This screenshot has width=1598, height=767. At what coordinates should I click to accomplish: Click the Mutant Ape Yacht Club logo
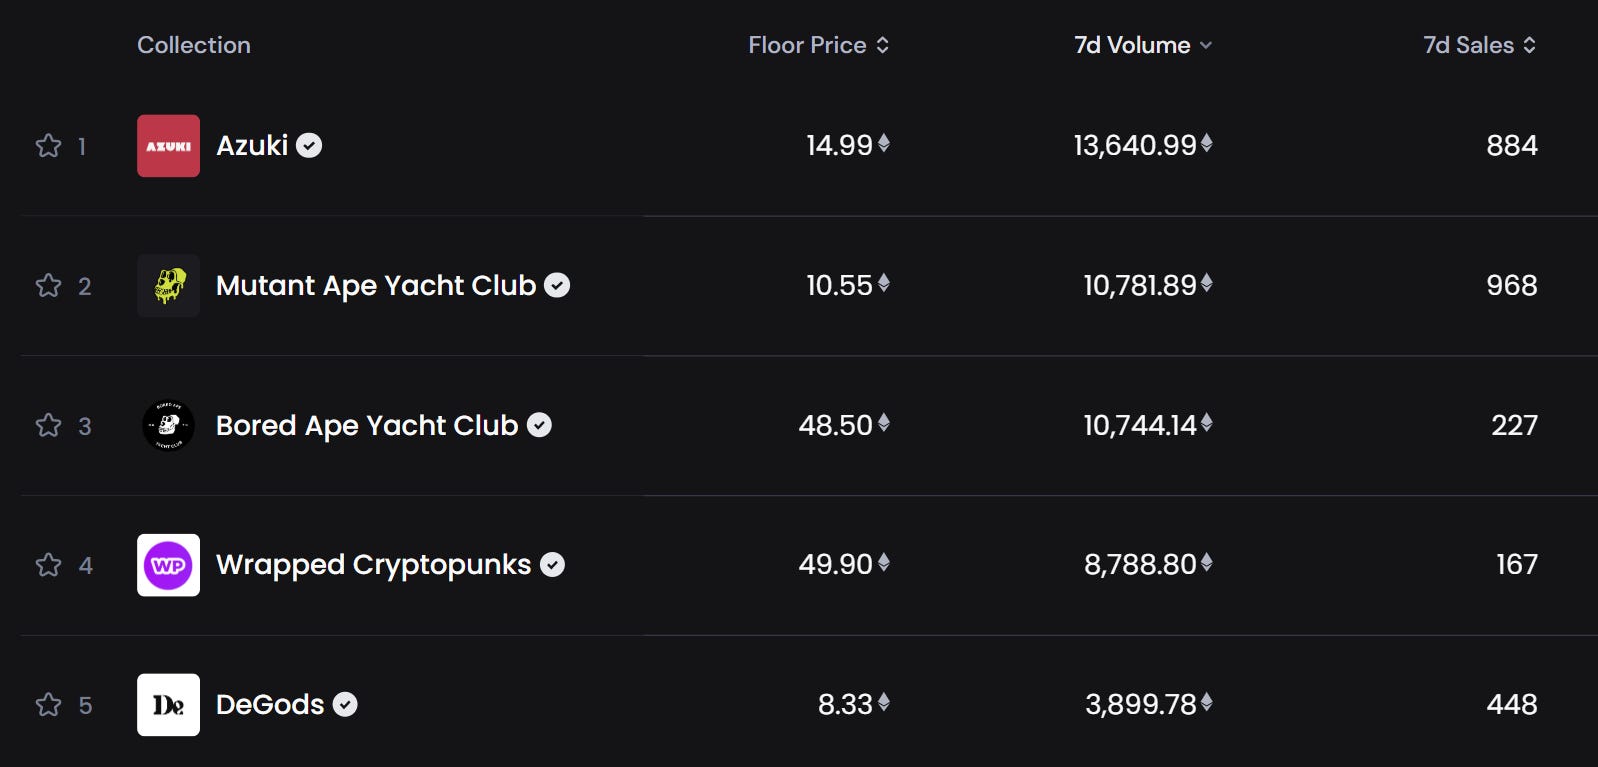pyautogui.click(x=168, y=286)
